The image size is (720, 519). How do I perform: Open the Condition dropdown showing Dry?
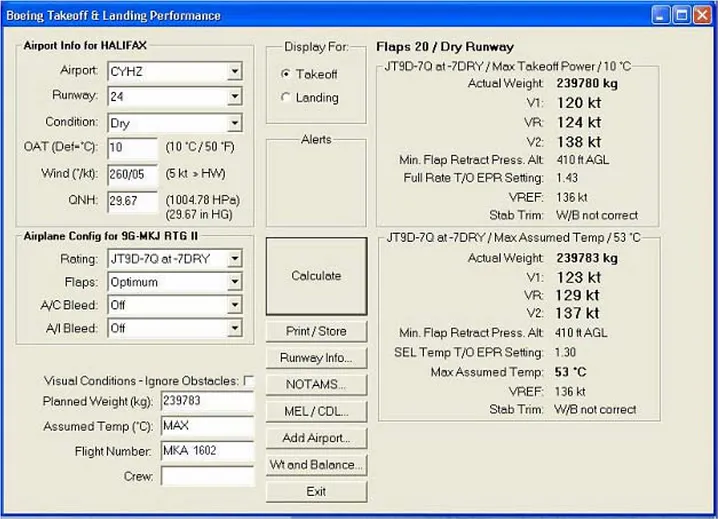pyautogui.click(x=235, y=123)
